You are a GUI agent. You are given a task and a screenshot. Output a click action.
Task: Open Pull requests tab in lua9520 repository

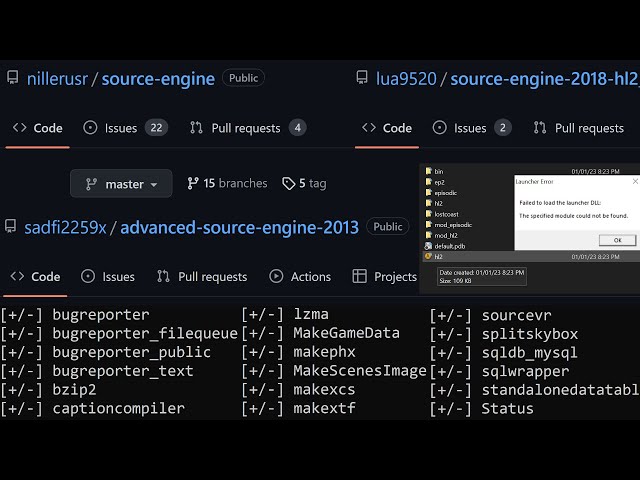point(579,128)
